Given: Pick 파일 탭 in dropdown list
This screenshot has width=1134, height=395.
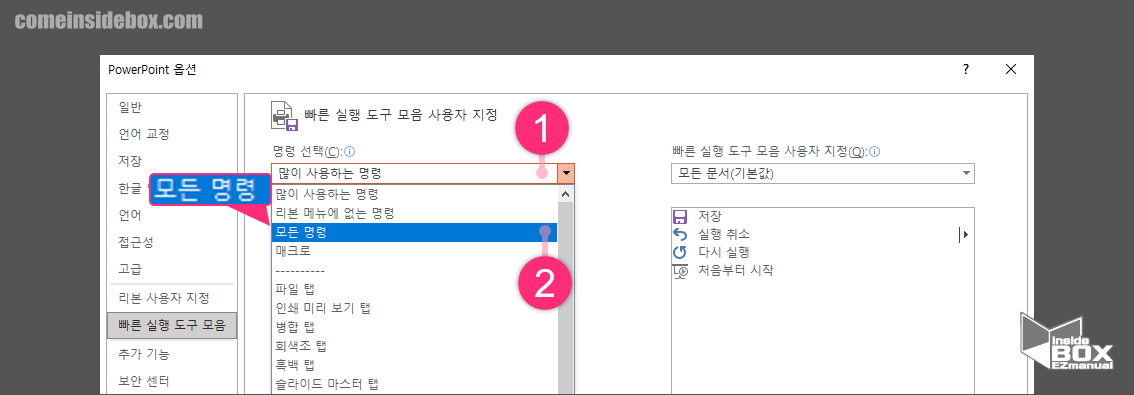Looking at the screenshot, I should pos(414,289).
